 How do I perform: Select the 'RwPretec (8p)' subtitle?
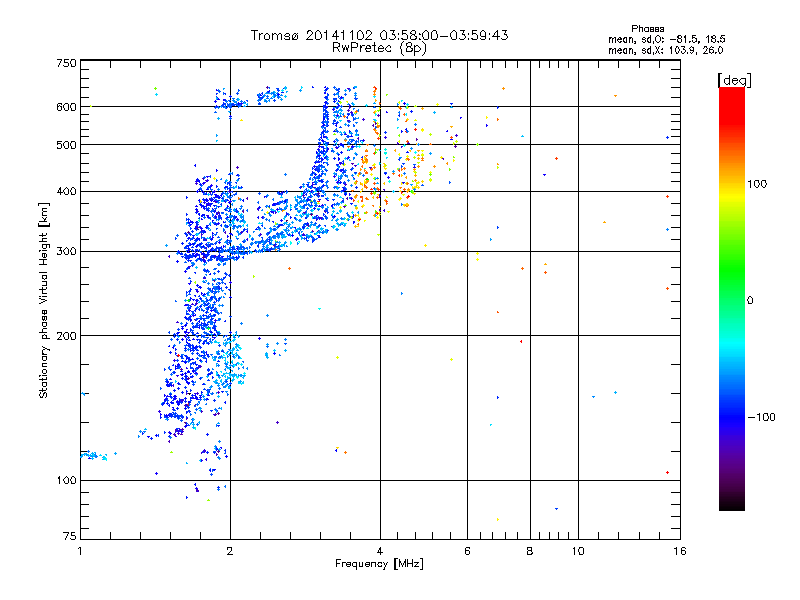coord(379,48)
